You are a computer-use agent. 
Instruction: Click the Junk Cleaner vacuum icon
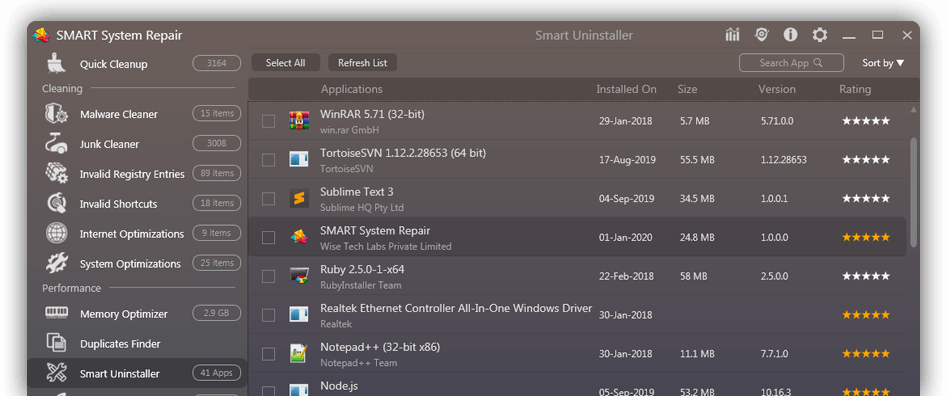point(57,144)
